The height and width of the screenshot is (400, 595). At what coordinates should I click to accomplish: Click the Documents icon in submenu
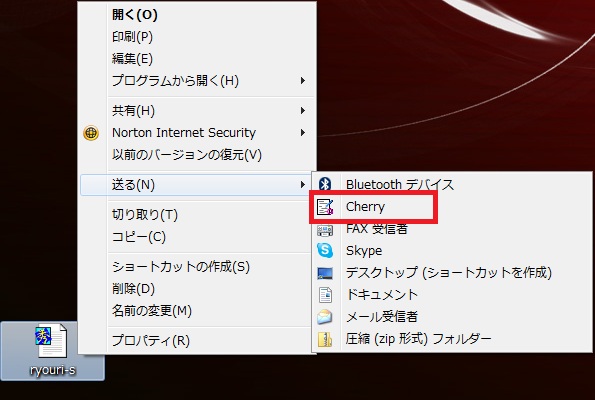point(325,295)
